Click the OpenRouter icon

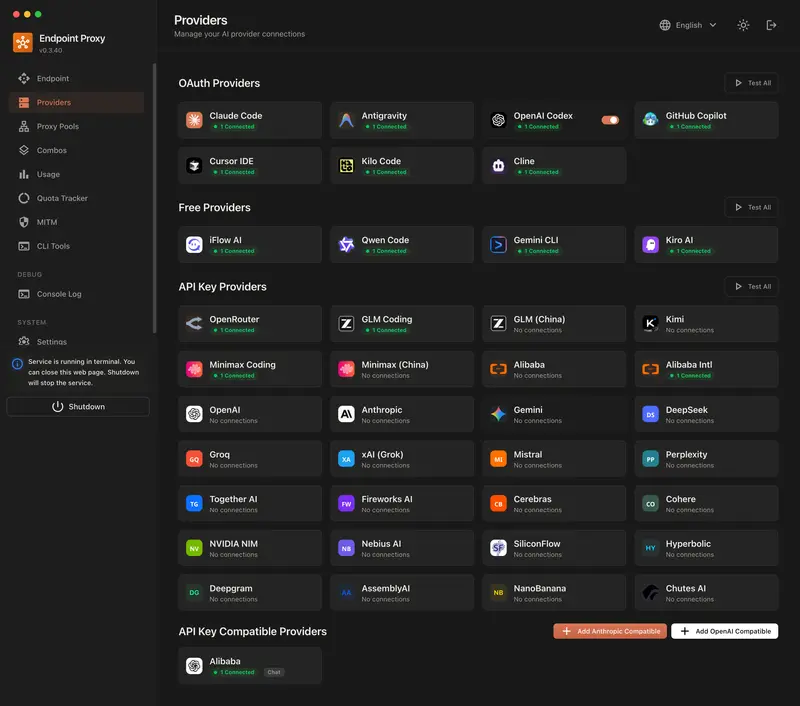pyautogui.click(x=194, y=324)
